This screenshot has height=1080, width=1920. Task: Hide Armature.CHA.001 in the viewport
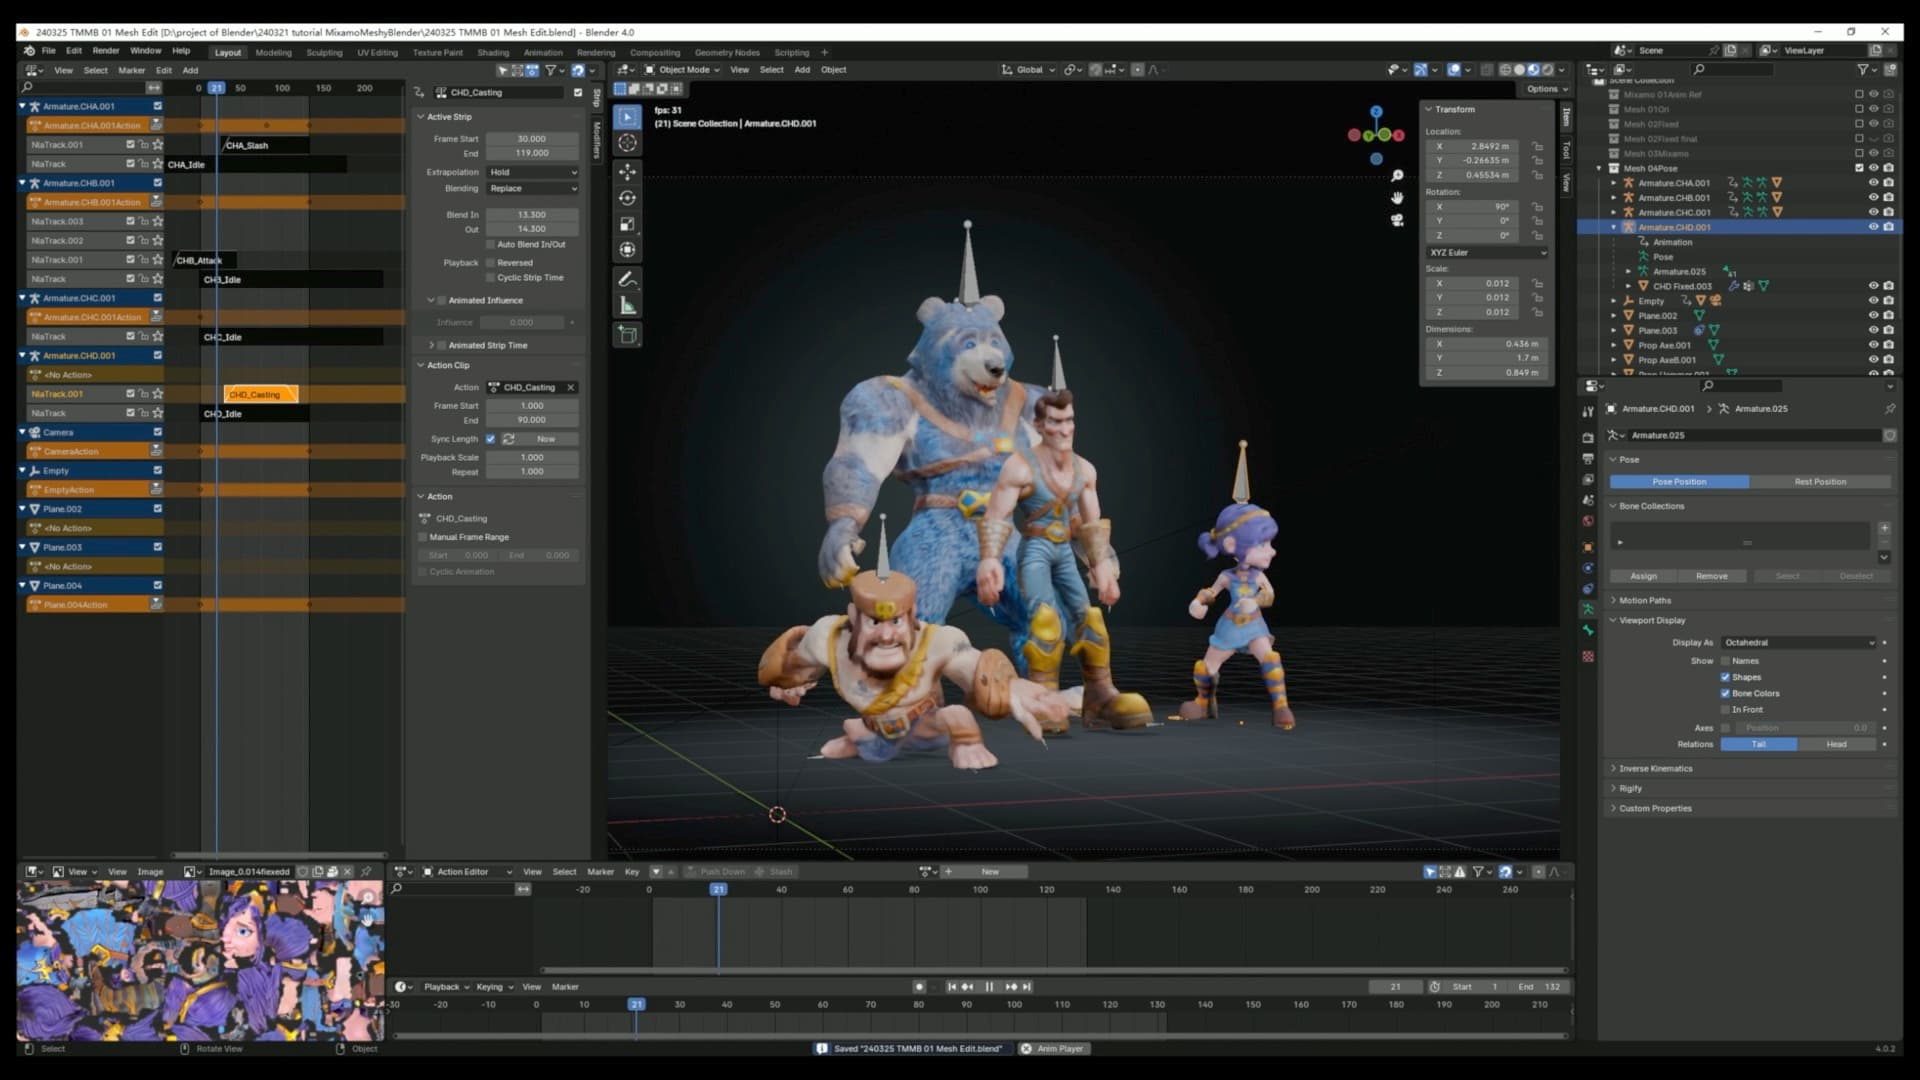(x=1873, y=183)
